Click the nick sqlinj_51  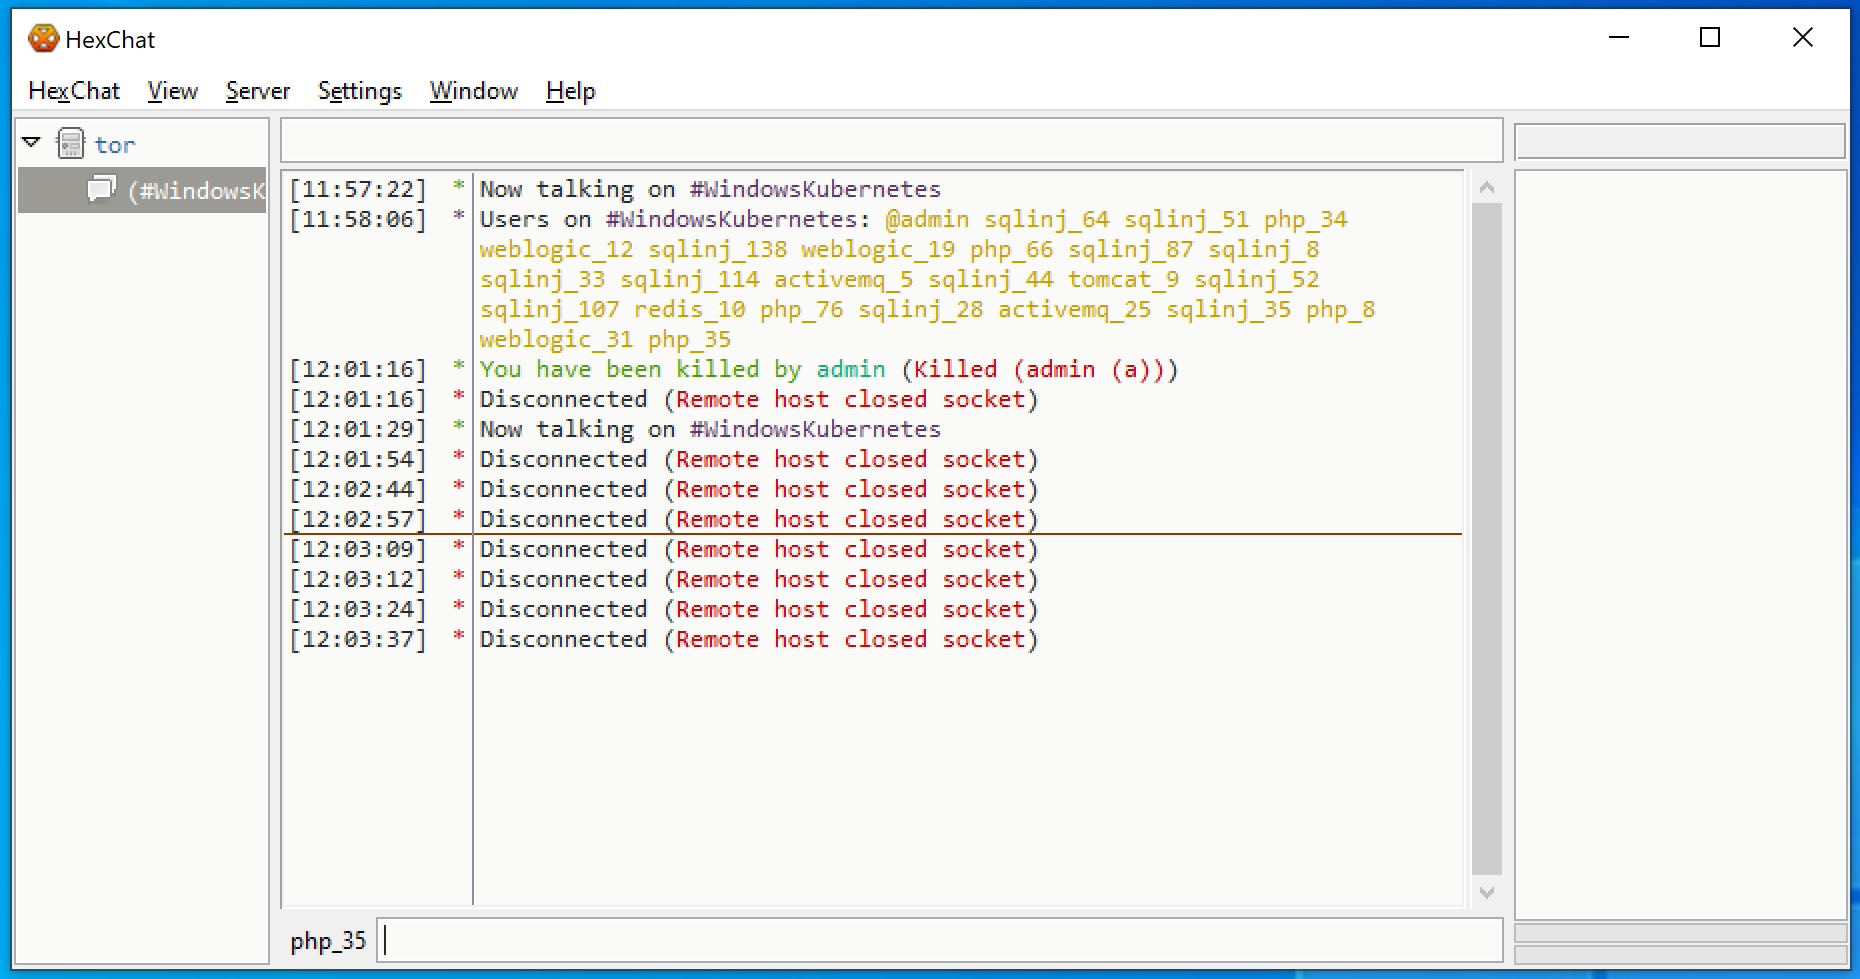[x=1187, y=219]
